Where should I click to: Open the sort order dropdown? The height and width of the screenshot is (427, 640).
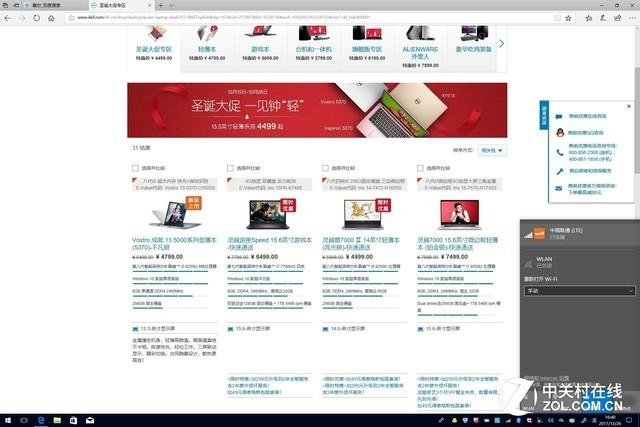(492, 151)
